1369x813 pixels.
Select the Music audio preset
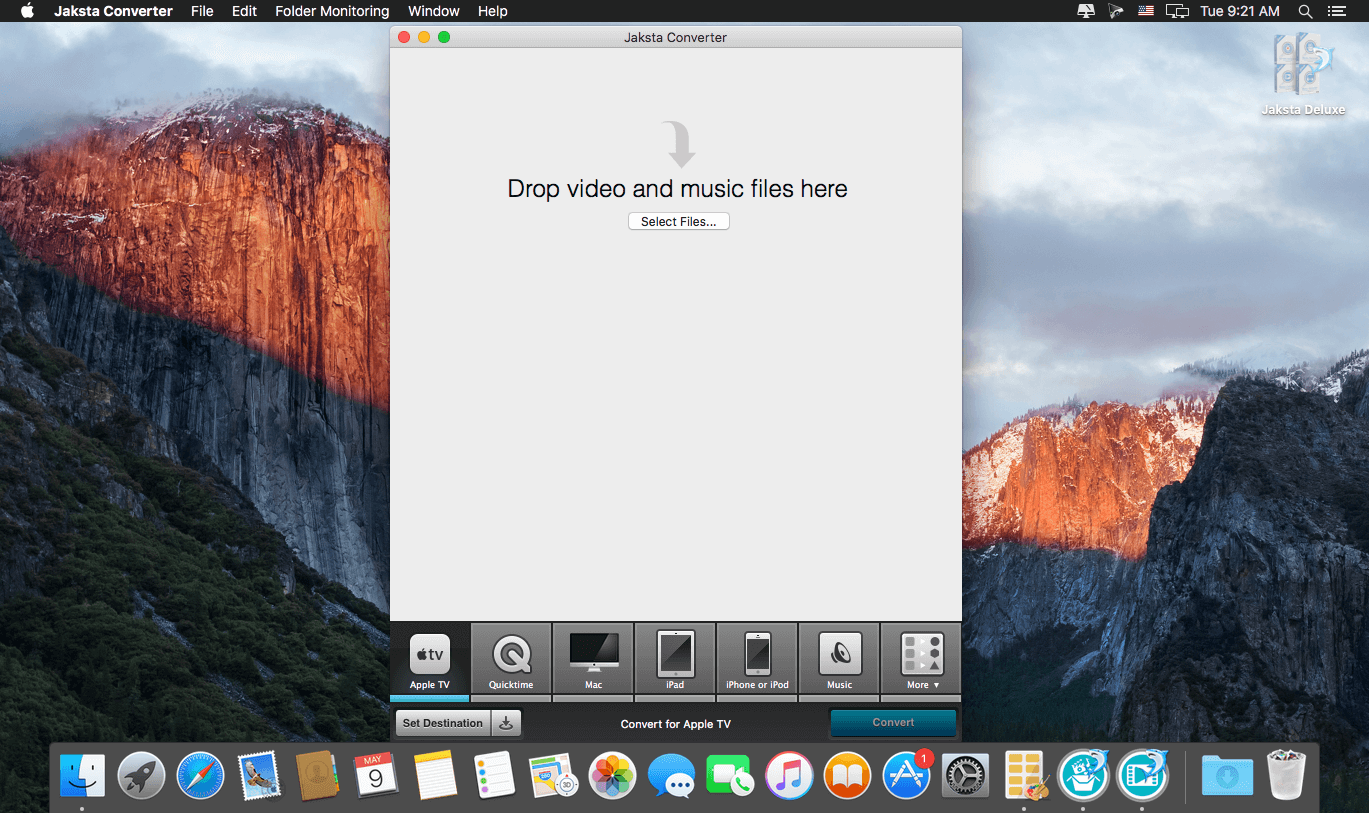tap(839, 659)
